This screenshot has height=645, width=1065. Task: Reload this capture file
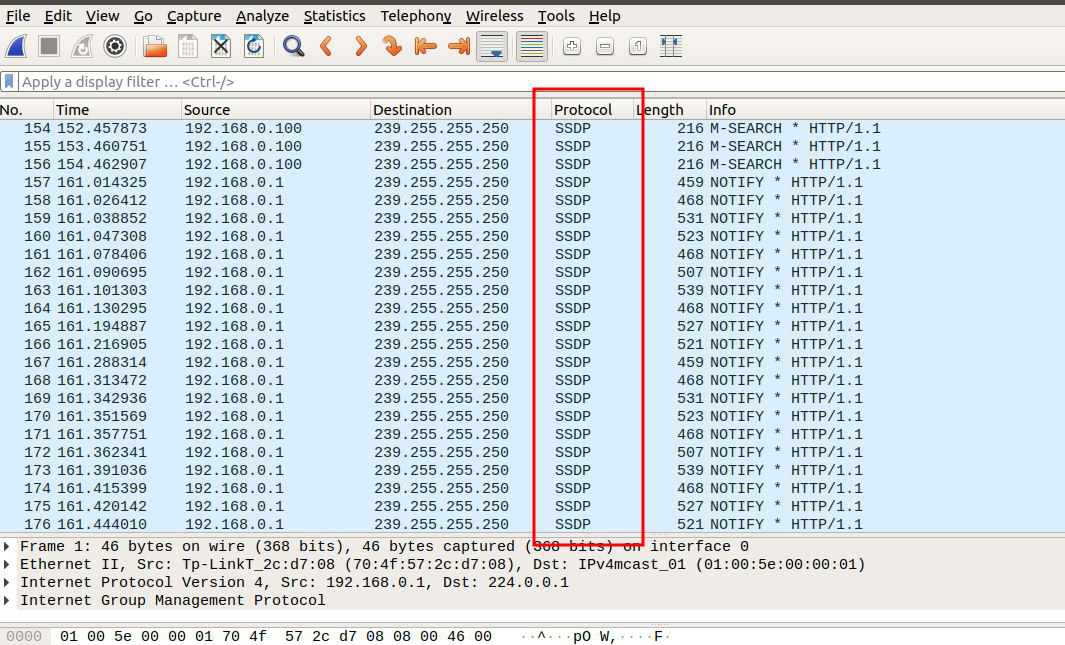(x=254, y=46)
